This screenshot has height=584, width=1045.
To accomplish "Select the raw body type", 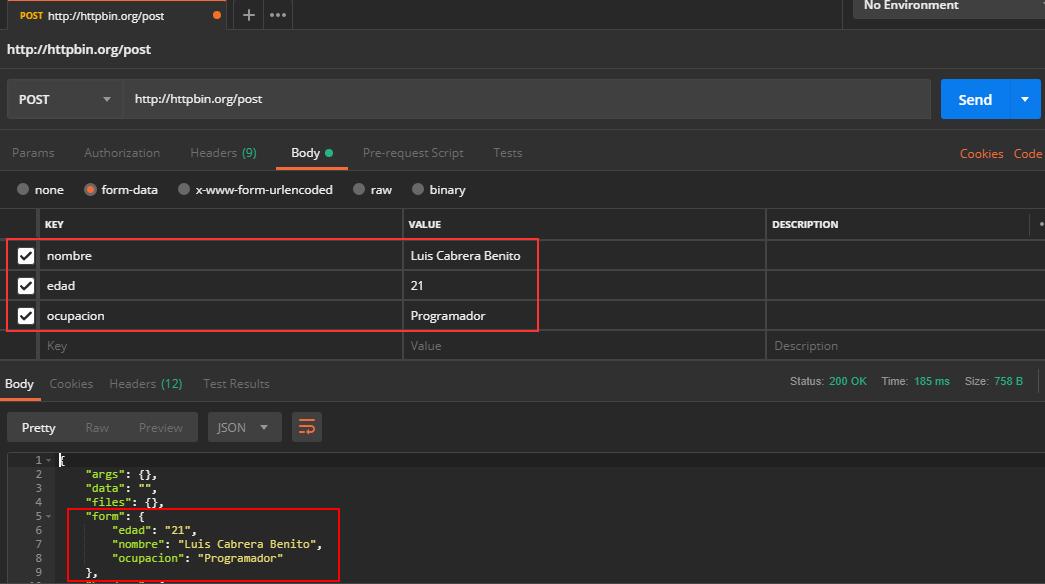I will (359, 189).
